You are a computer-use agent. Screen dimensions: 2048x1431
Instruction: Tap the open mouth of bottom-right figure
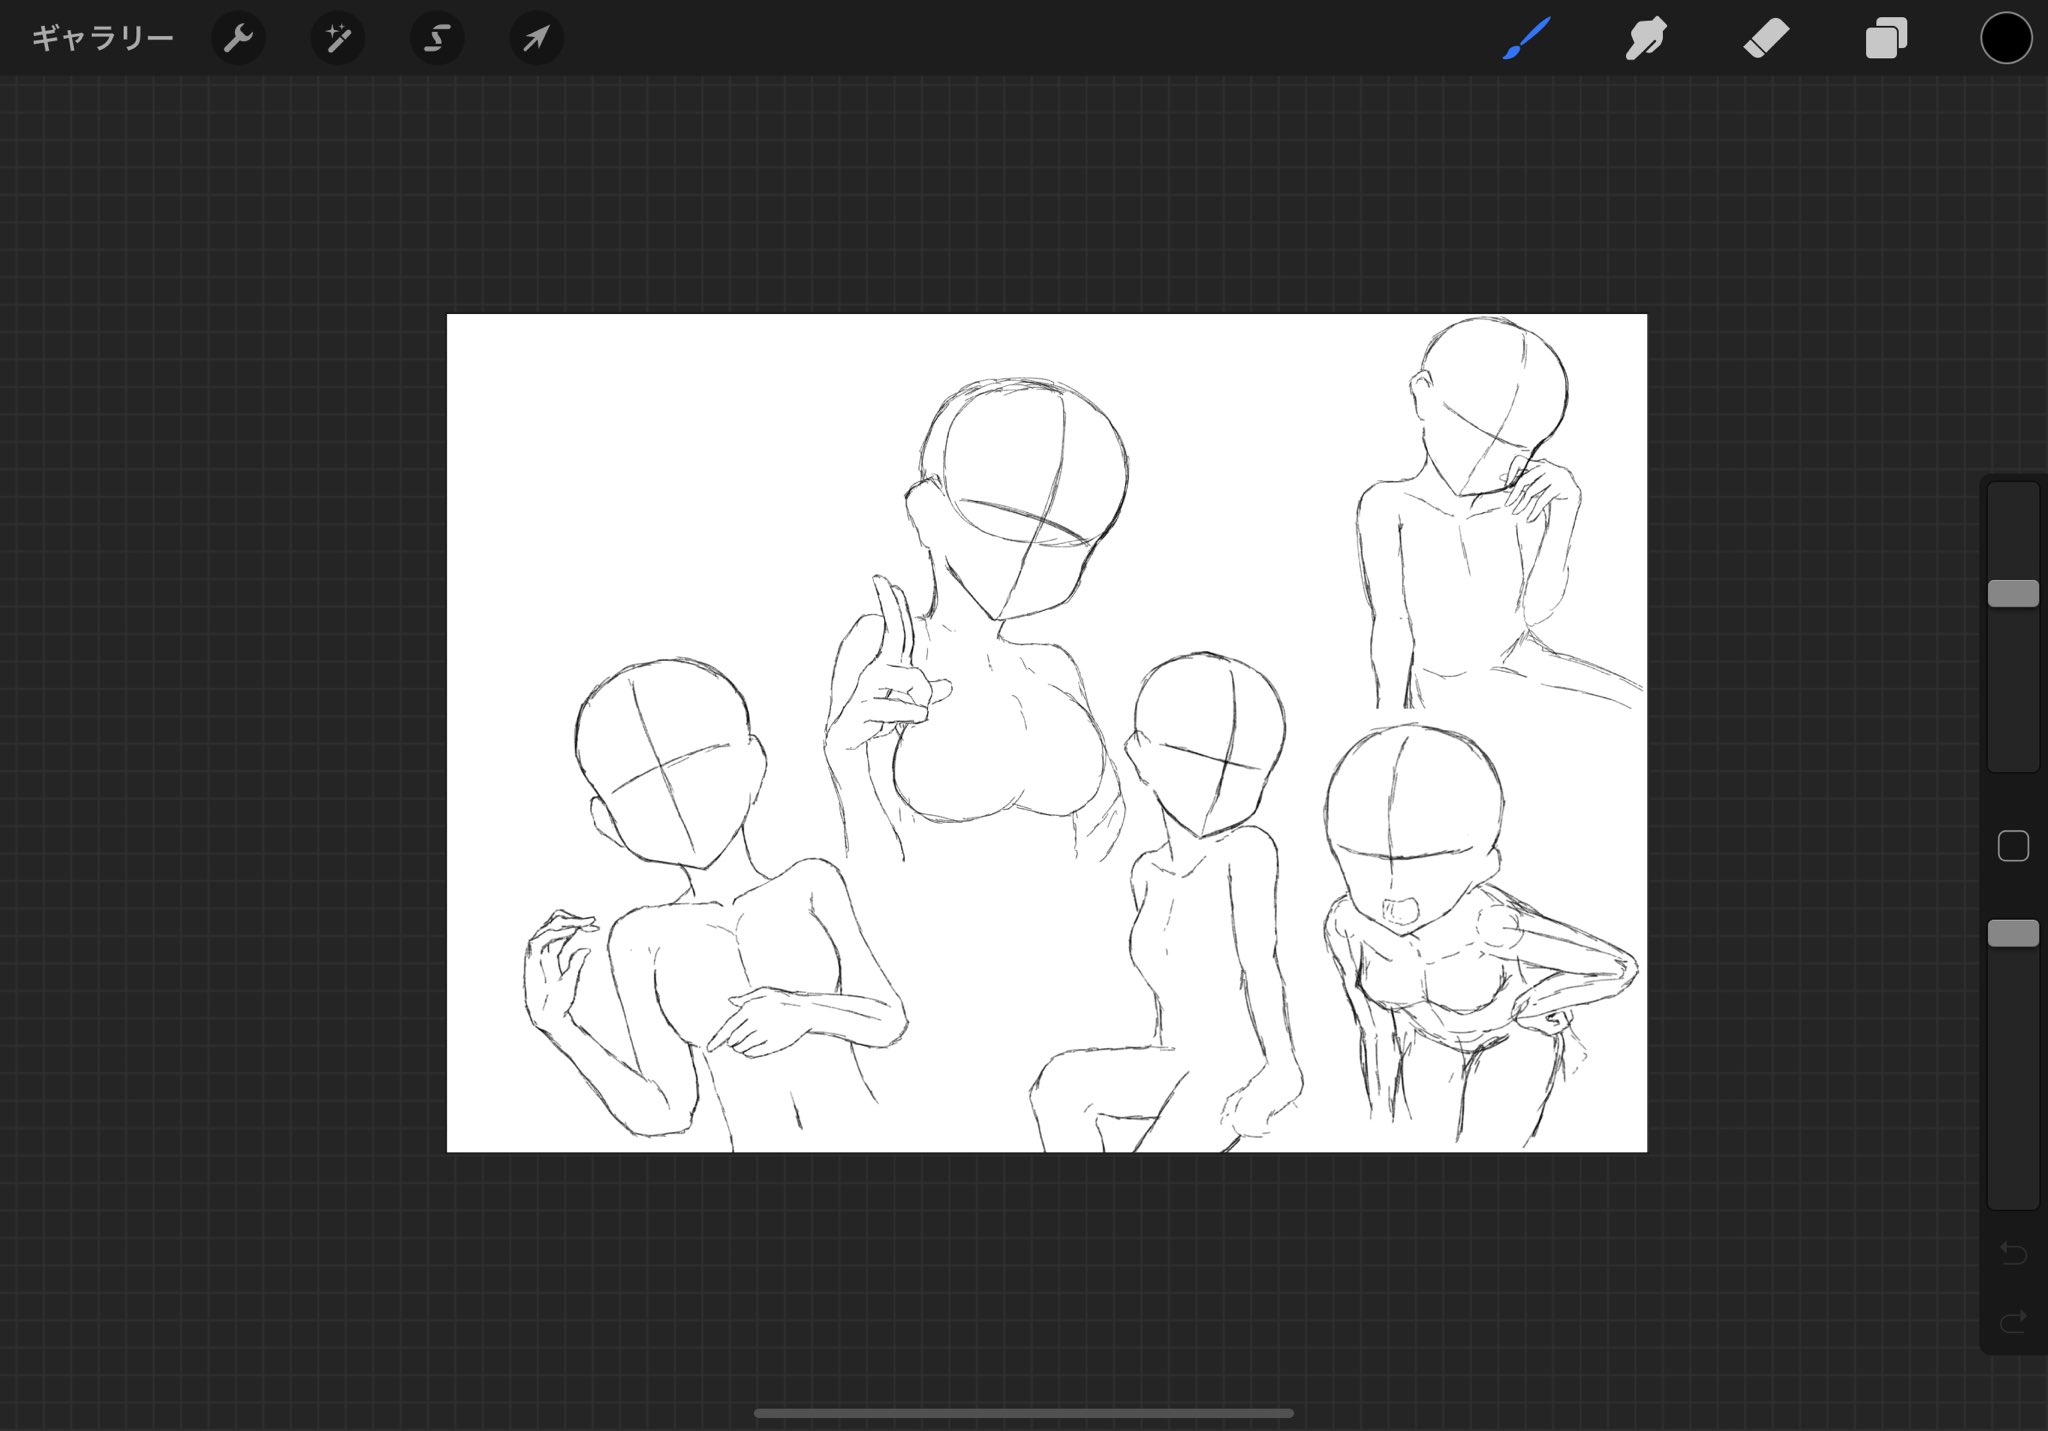click(1400, 911)
